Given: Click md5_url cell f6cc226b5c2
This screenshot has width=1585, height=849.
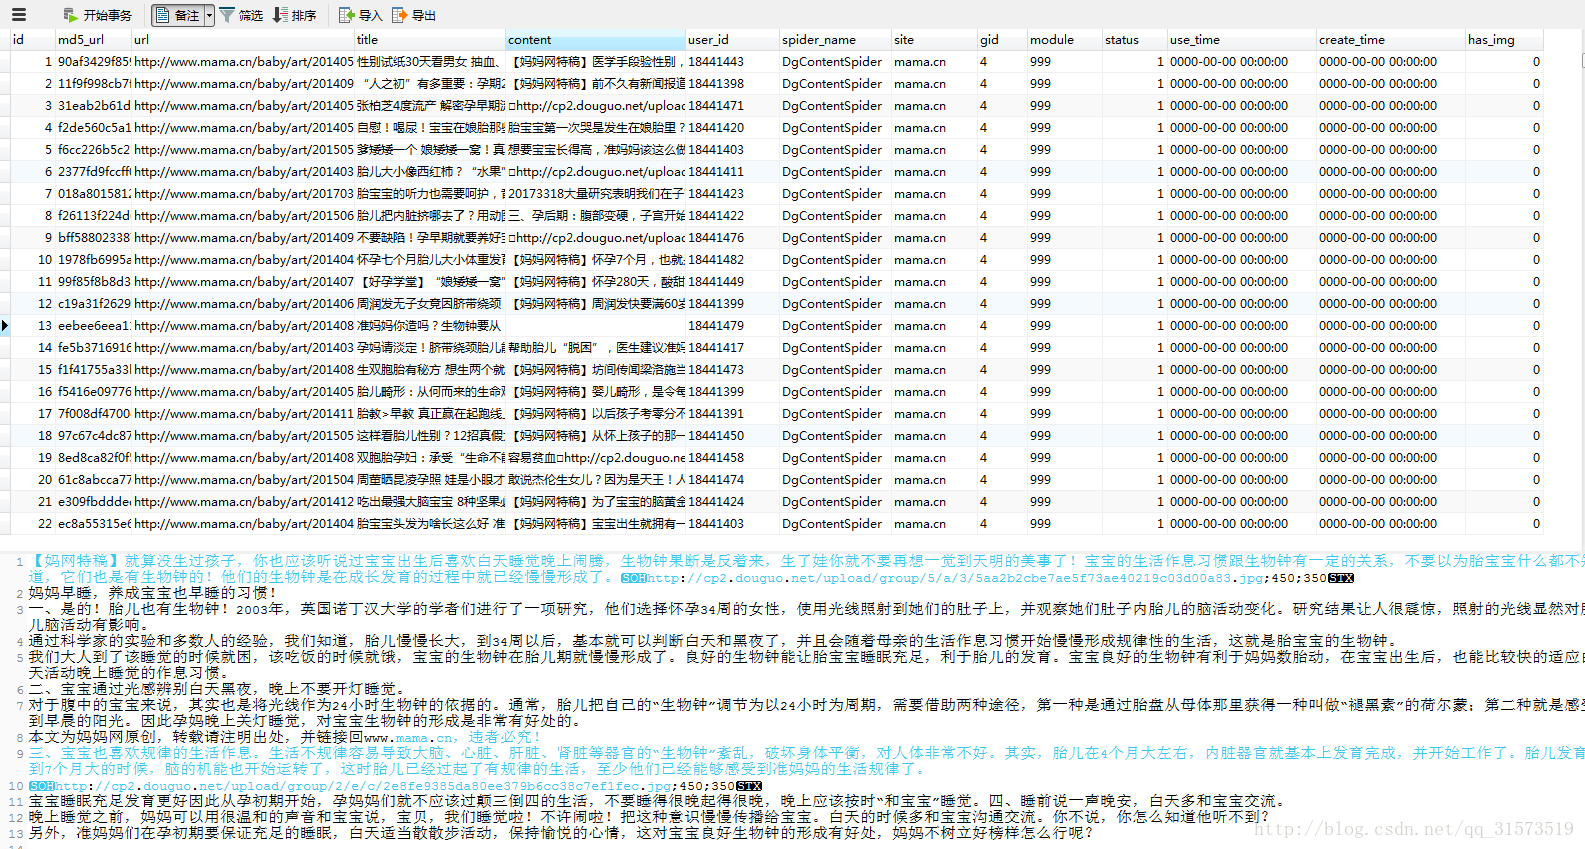Looking at the screenshot, I should [x=93, y=150].
